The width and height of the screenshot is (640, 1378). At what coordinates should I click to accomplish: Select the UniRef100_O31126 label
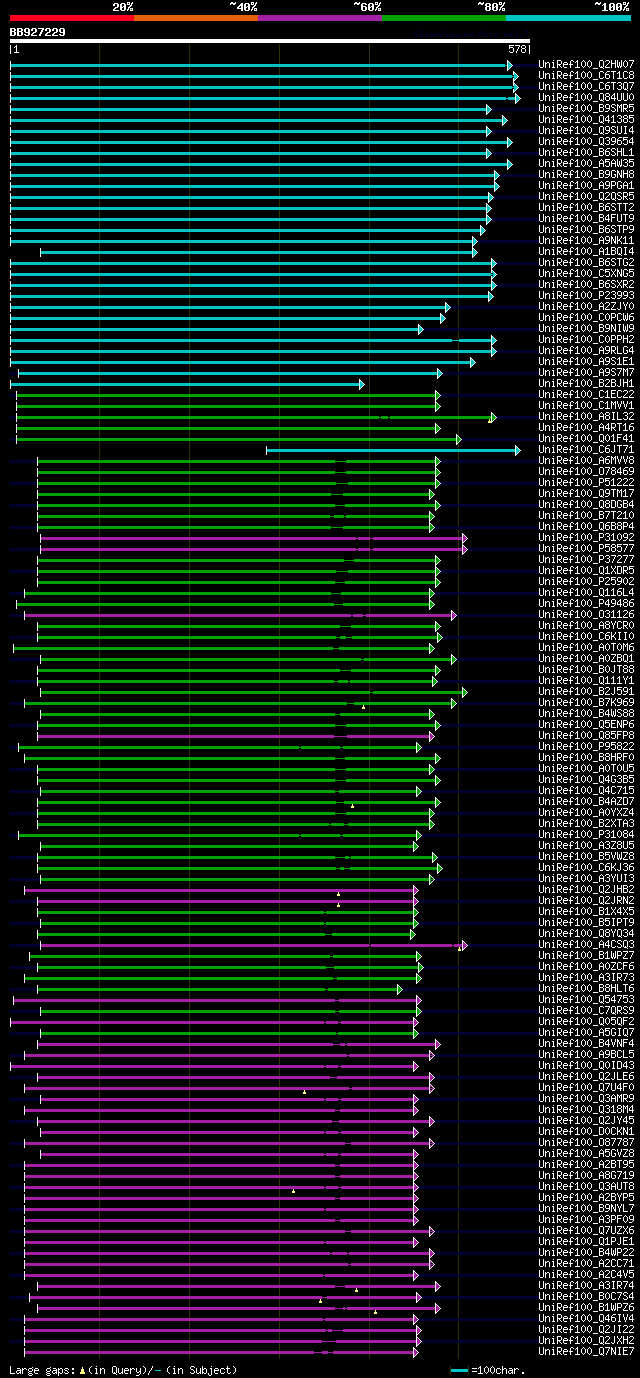pyautogui.click(x=586, y=614)
